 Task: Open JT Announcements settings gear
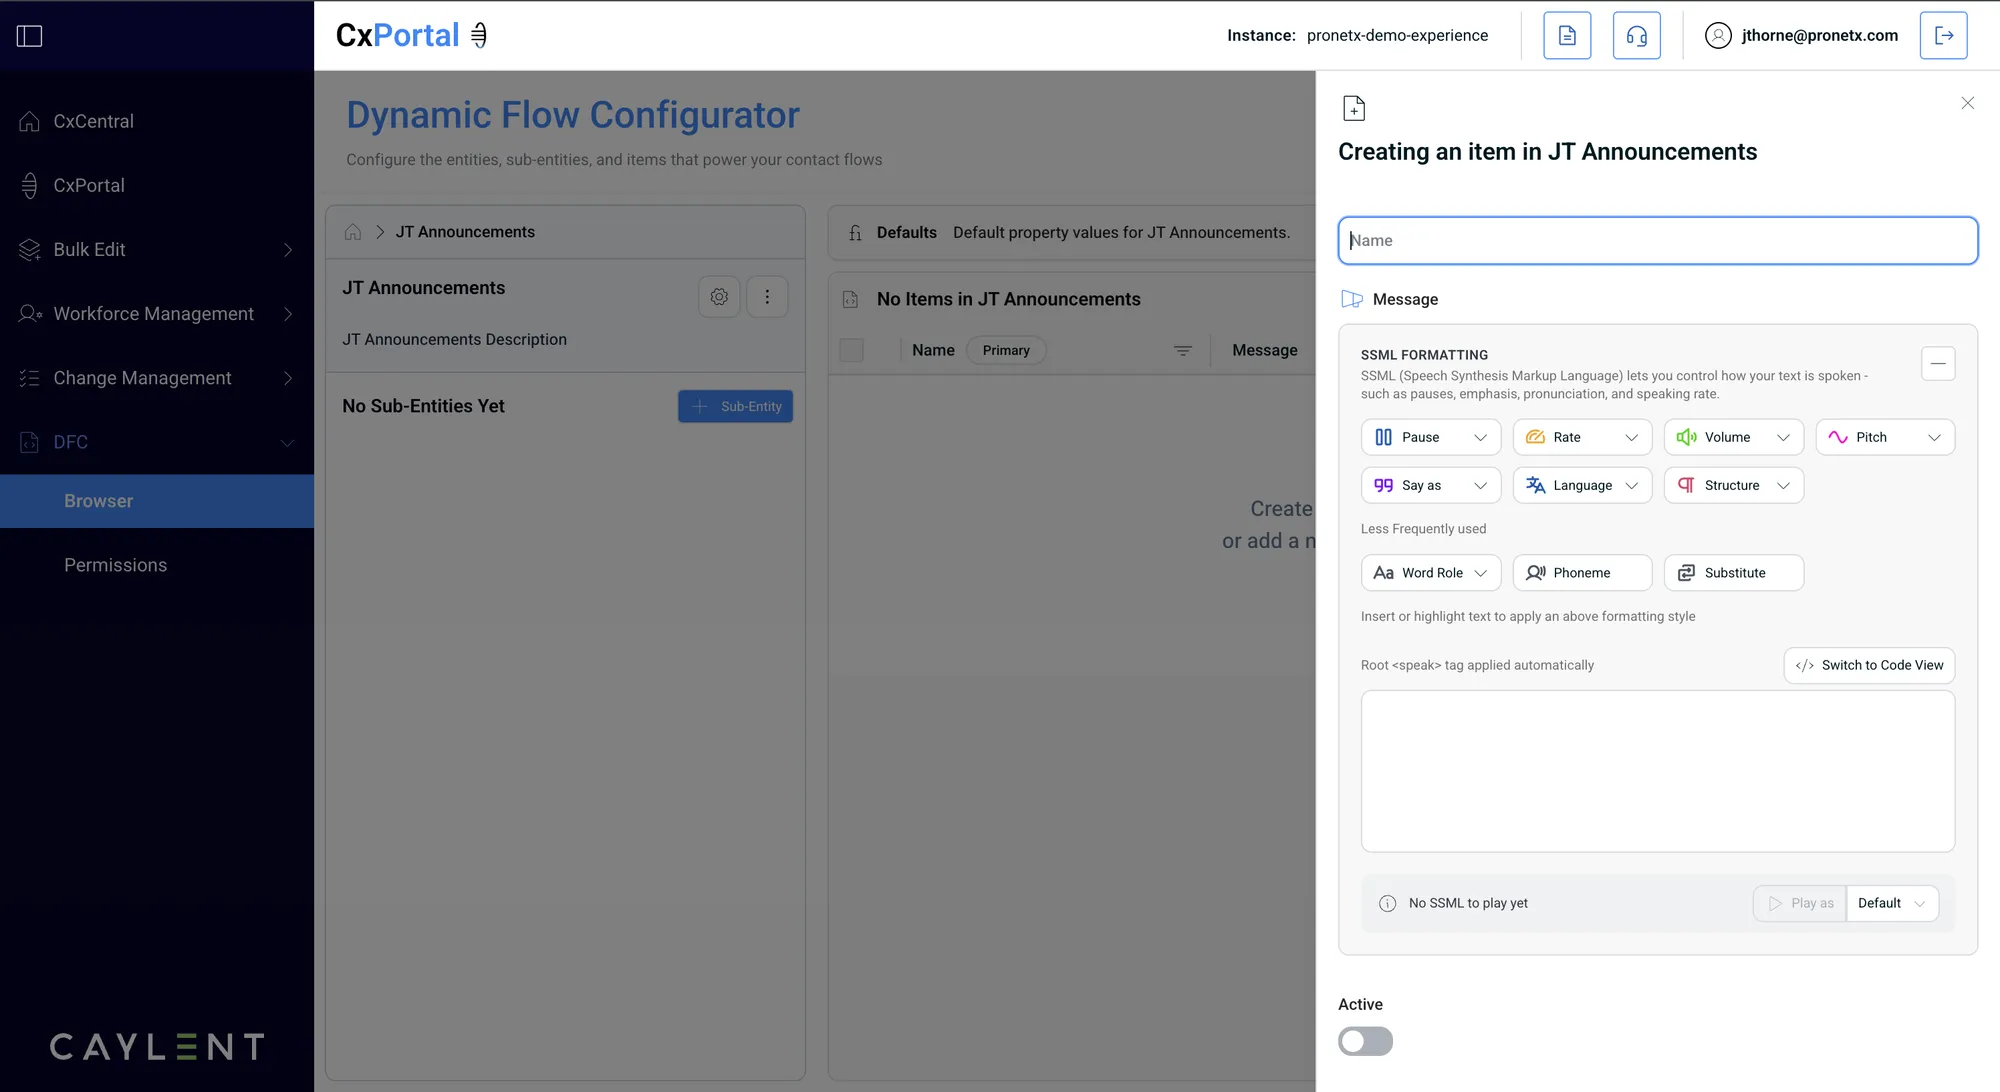(x=719, y=297)
